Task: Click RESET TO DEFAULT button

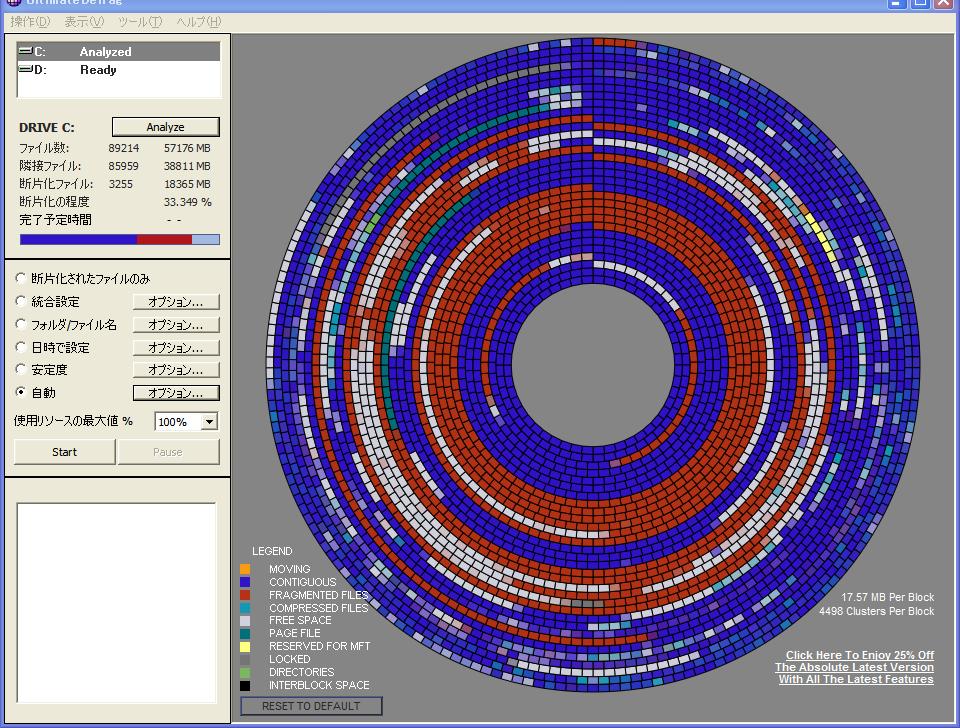Action: coord(311,706)
